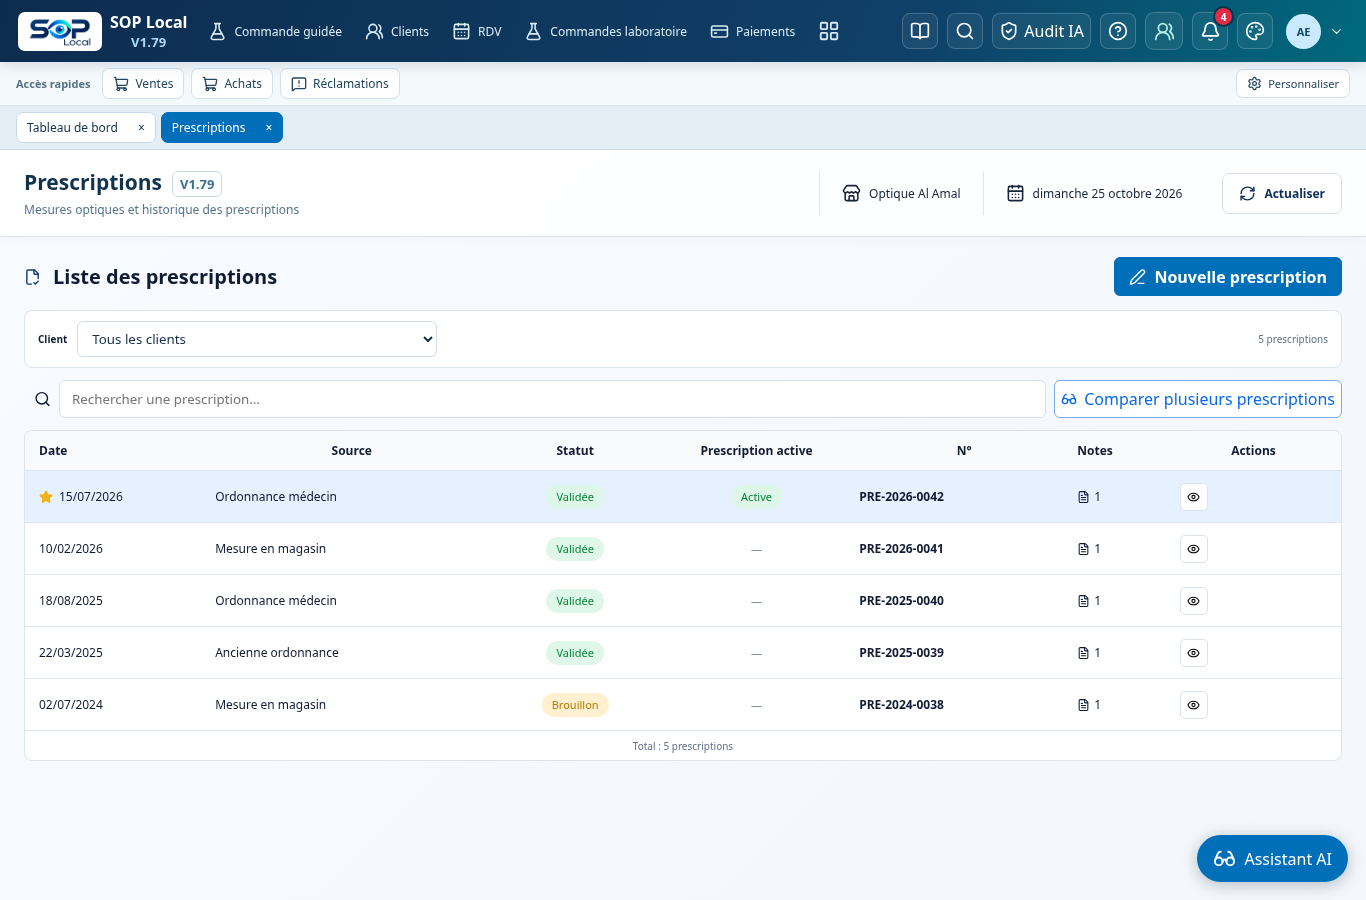Click the Optique Al Amal store icon
The height and width of the screenshot is (900, 1366).
[851, 193]
